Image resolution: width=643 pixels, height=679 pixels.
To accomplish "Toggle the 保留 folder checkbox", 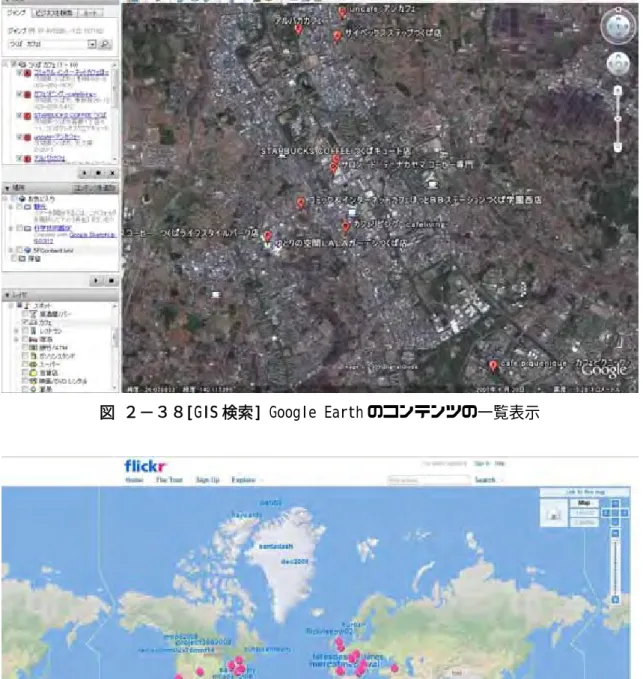I will [x=14, y=259].
